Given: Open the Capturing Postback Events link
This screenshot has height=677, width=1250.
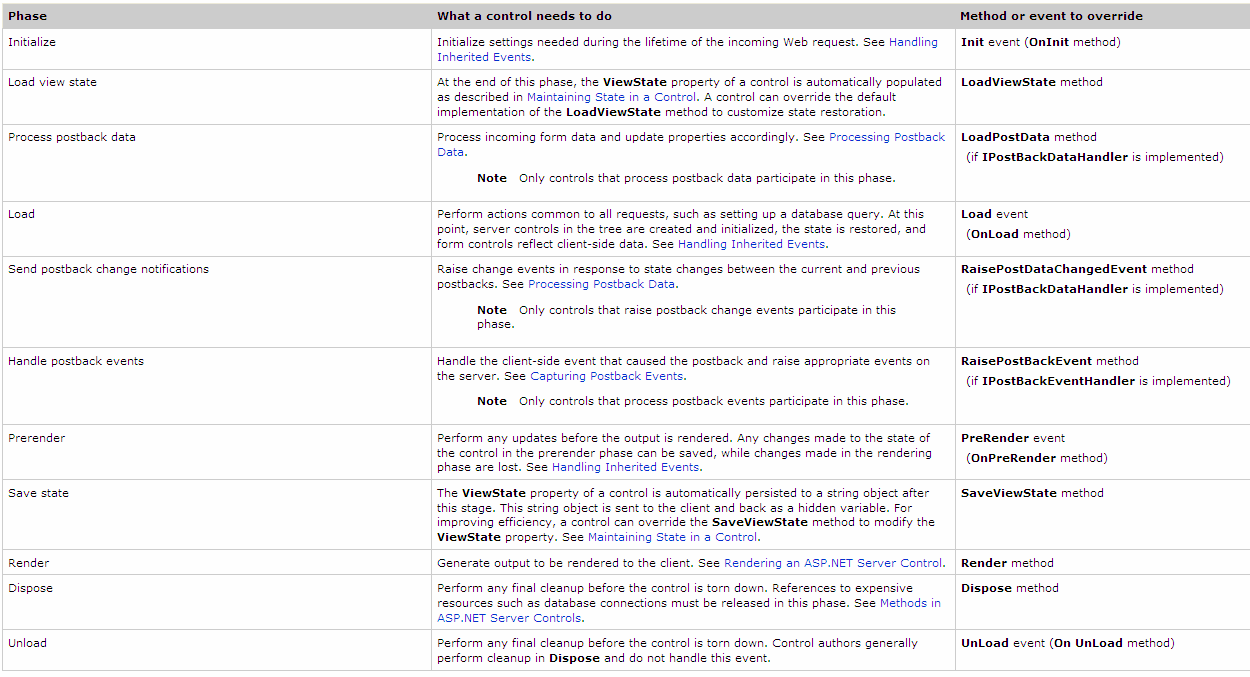Looking at the screenshot, I should (607, 376).
